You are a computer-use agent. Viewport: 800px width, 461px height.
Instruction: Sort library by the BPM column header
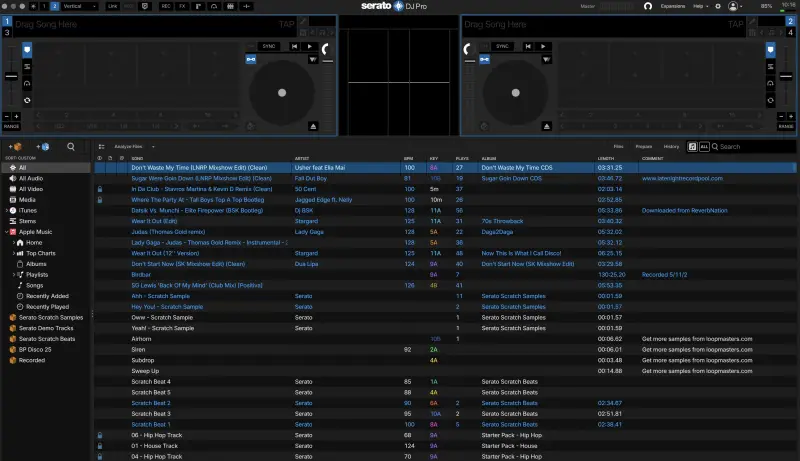tap(408, 159)
